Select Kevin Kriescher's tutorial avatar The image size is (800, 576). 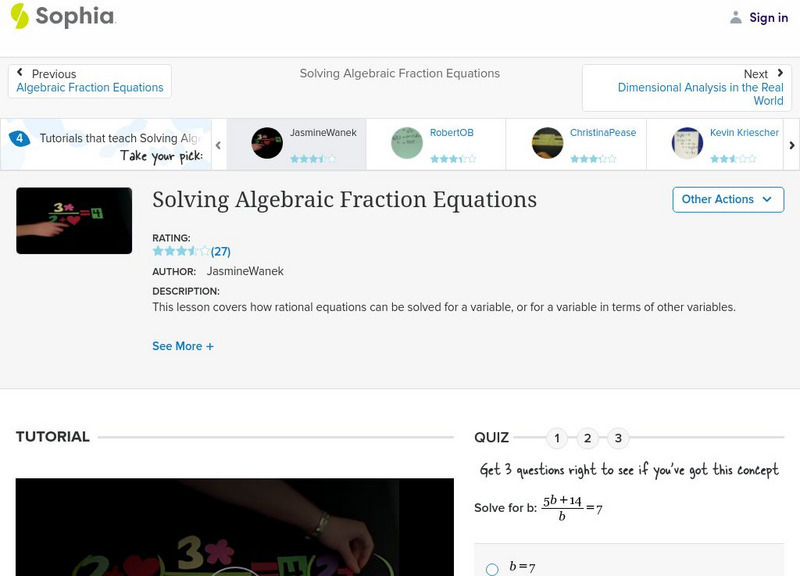687,143
